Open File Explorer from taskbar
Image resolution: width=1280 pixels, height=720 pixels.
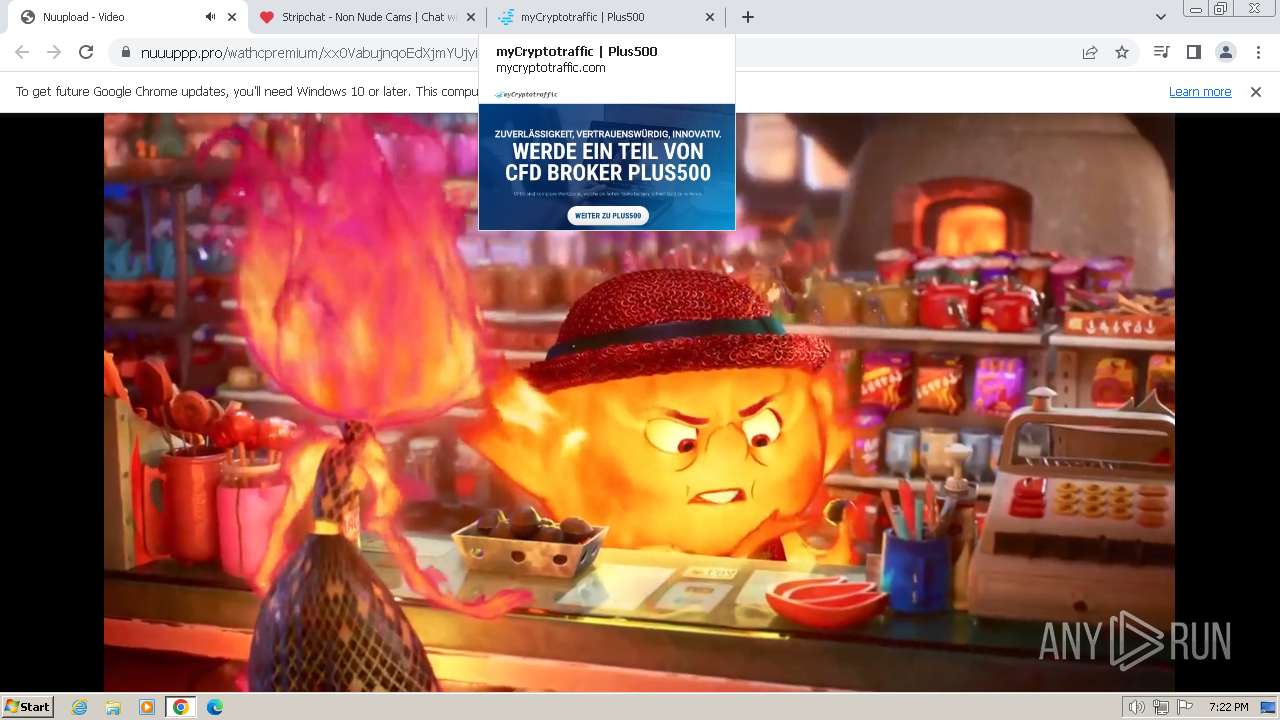(x=113, y=707)
